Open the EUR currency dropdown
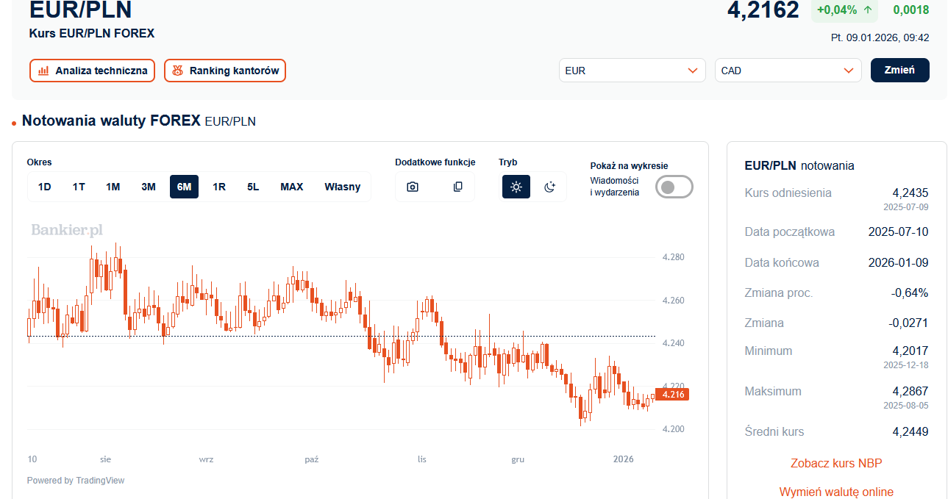This screenshot has height=499, width=948. point(632,71)
